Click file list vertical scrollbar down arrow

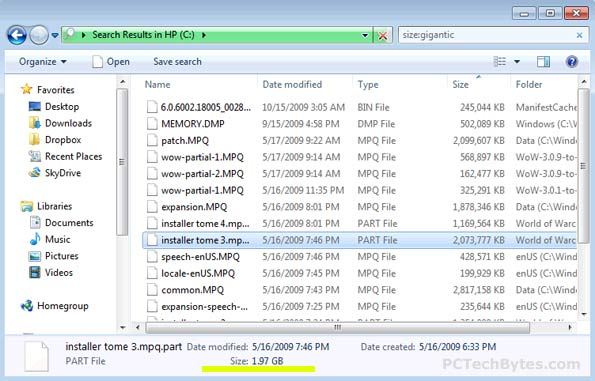pos(584,314)
